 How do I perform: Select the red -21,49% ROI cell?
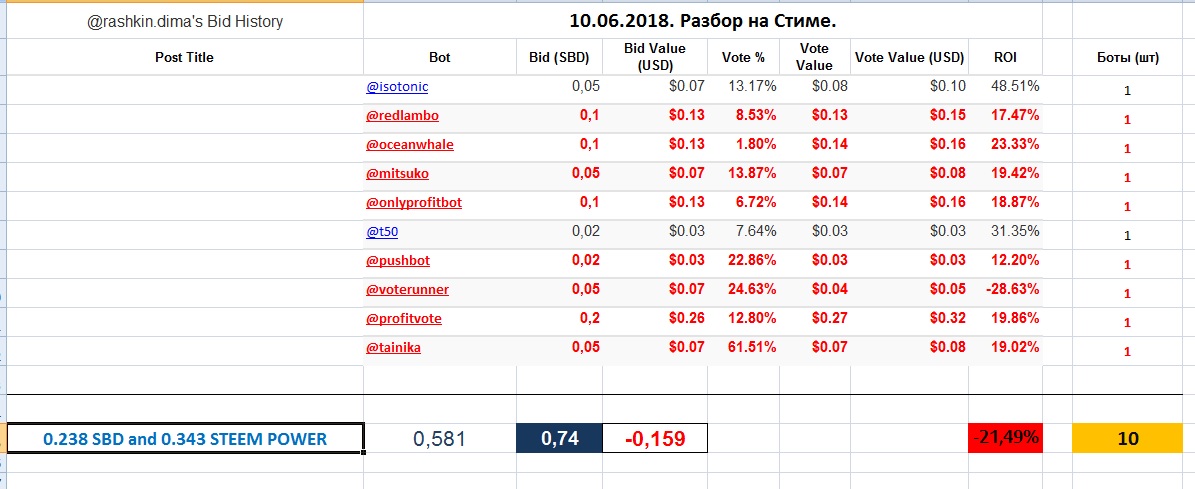1005,438
